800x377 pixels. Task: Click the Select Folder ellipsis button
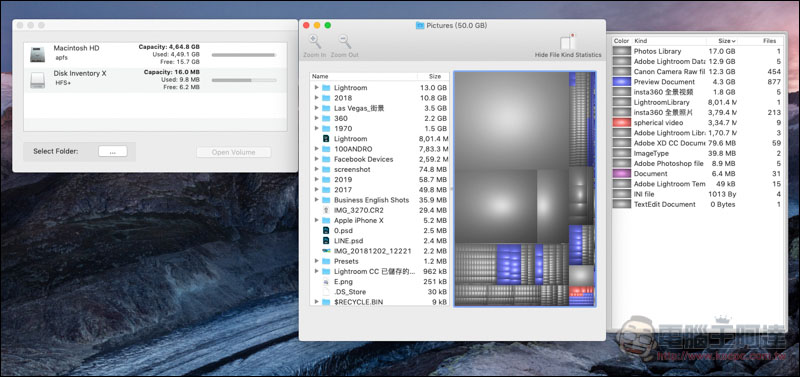point(113,152)
